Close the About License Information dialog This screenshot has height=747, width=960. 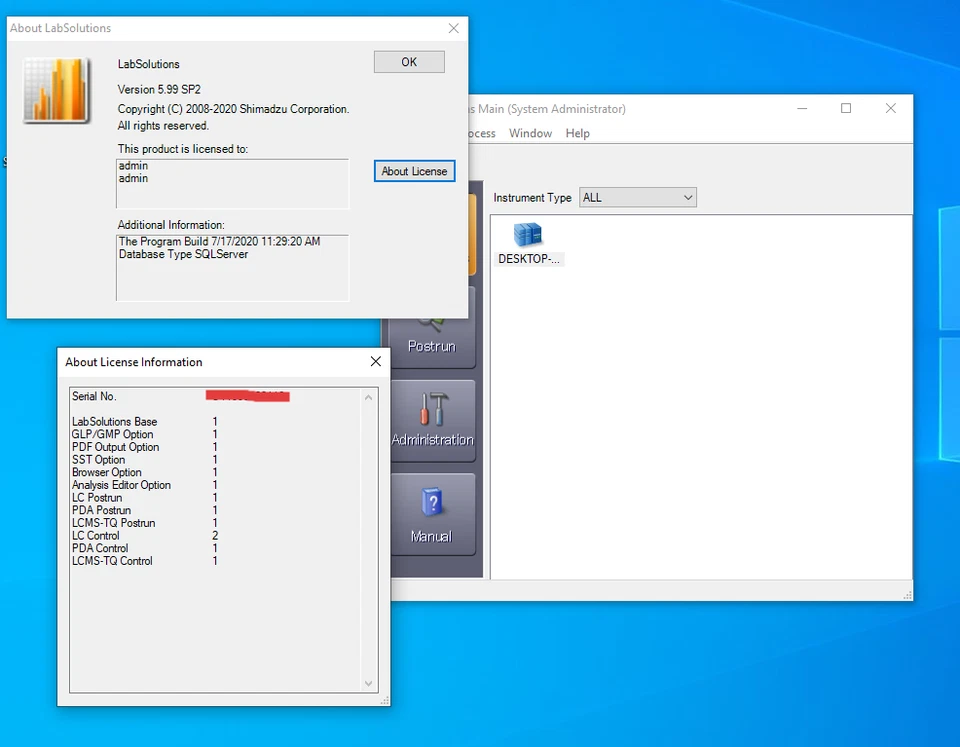click(375, 361)
